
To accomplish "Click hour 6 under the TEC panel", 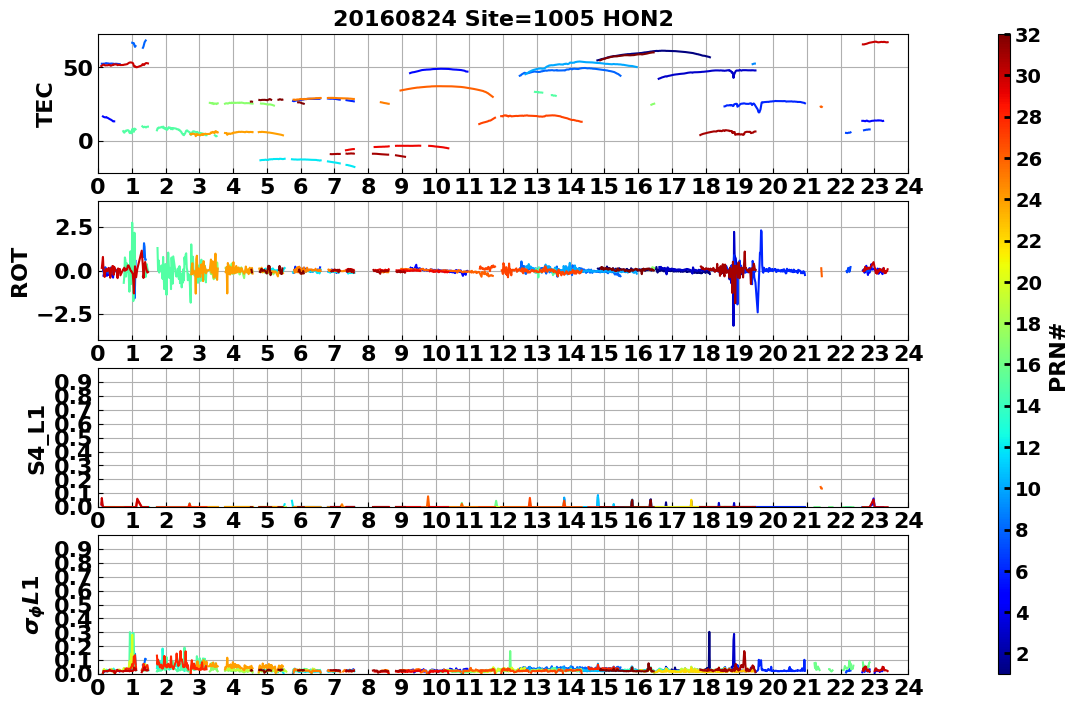I will [x=300, y=186].
